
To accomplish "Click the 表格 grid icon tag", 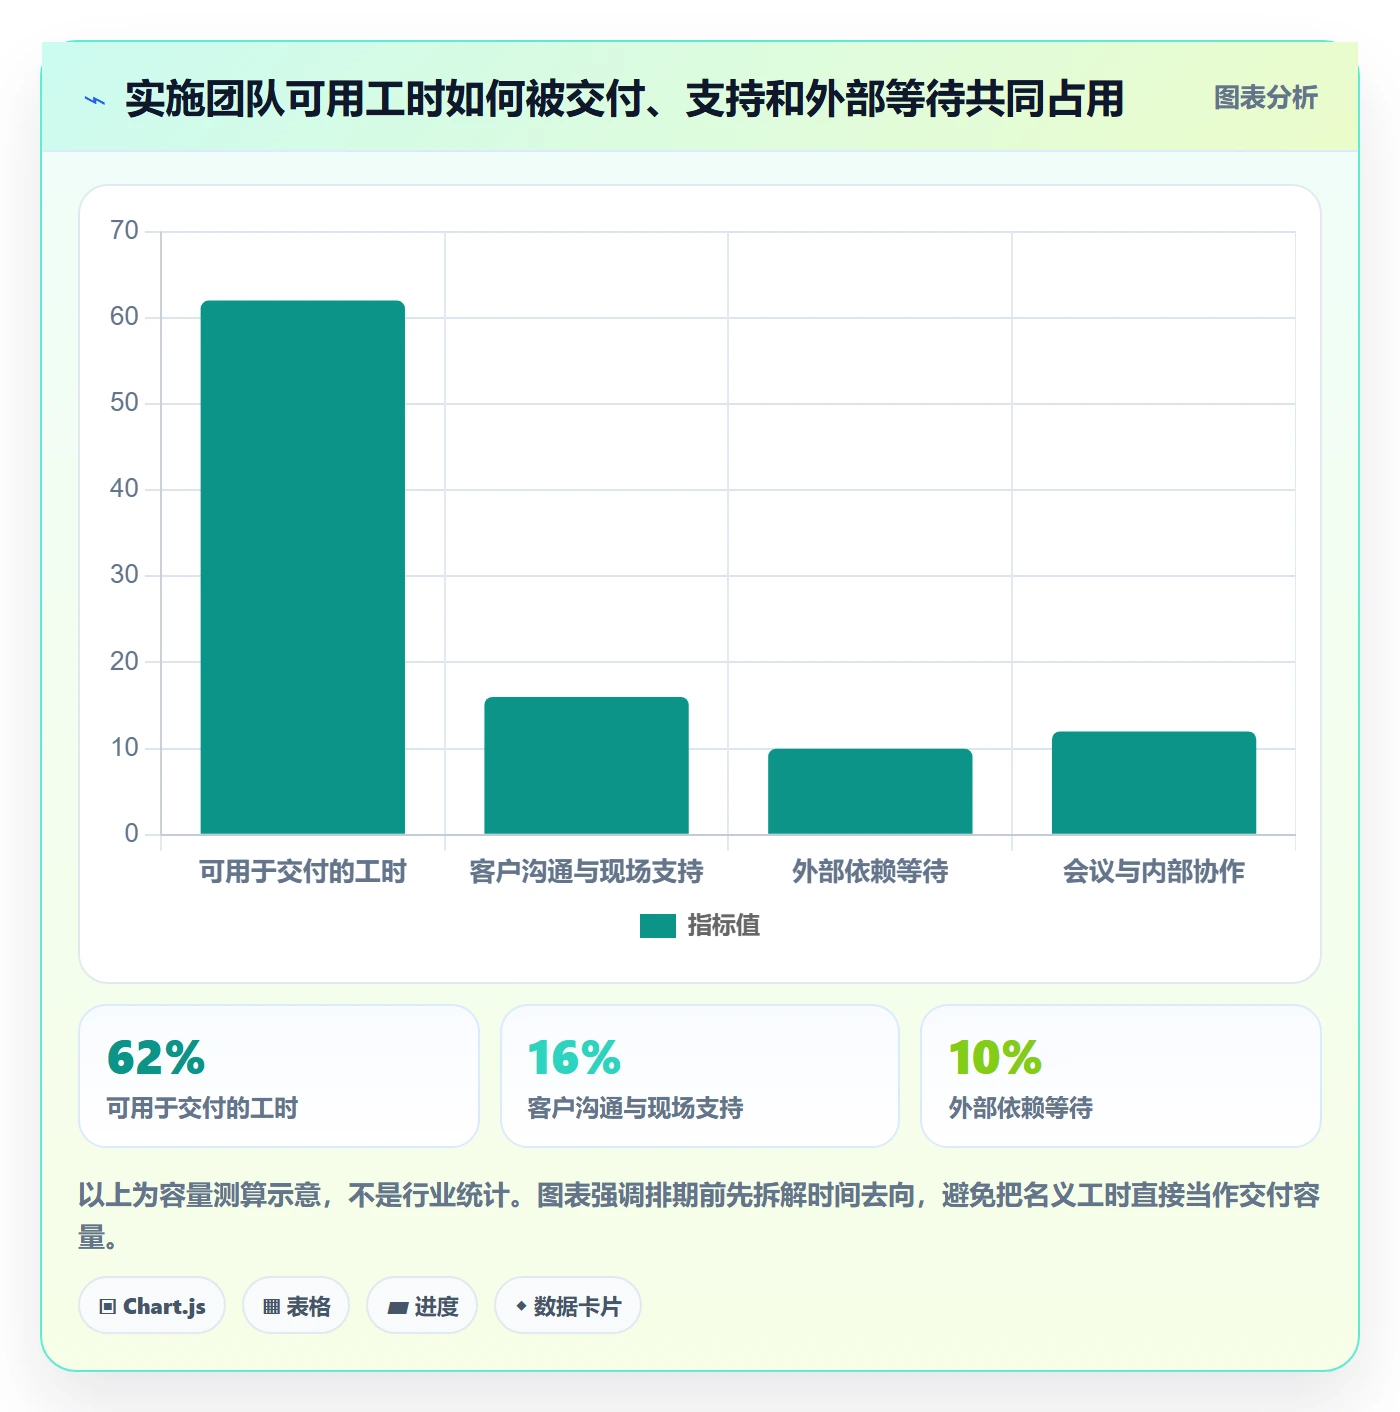I will [x=296, y=1305].
